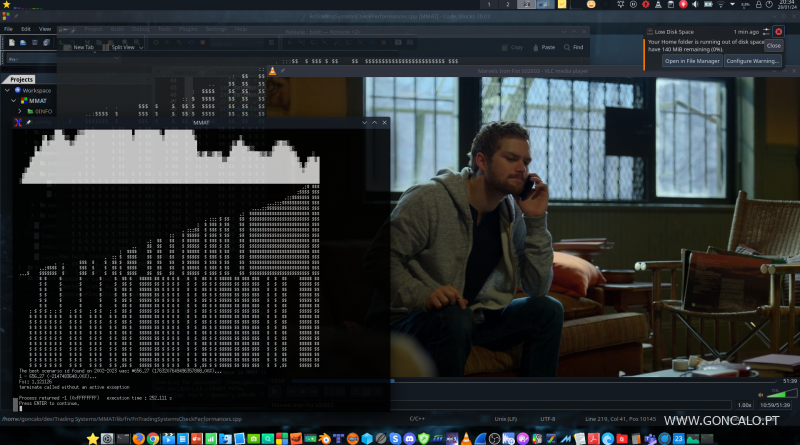The width and height of the screenshot is (800, 445).
Task: Adjust the VLC volume slider
Action: point(781,393)
